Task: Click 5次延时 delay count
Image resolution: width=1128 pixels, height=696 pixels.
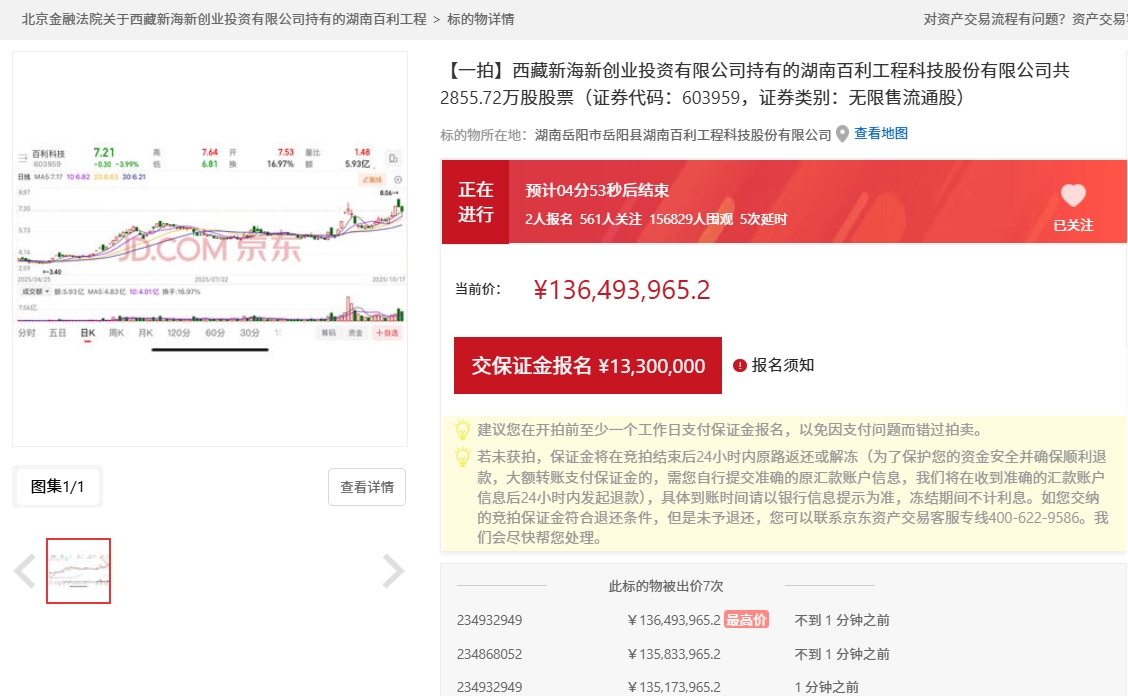Action: (763, 219)
